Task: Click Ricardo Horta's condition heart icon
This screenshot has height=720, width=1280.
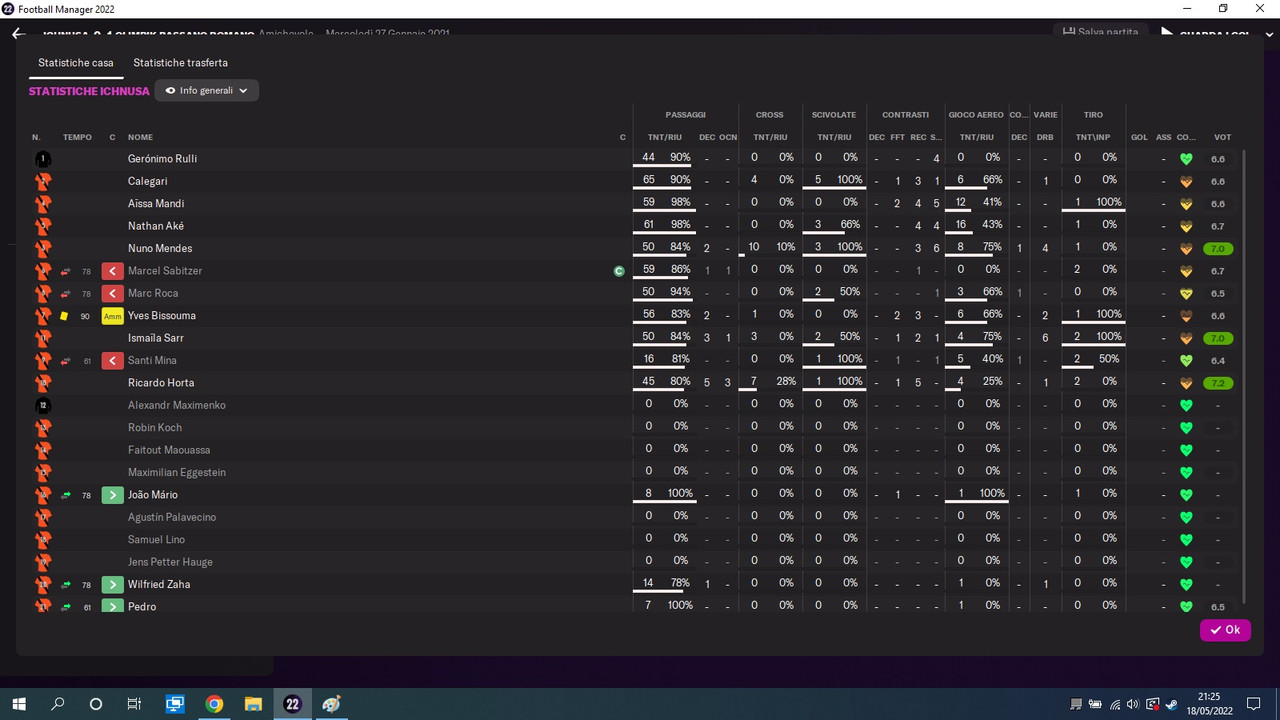Action: click(1186, 383)
